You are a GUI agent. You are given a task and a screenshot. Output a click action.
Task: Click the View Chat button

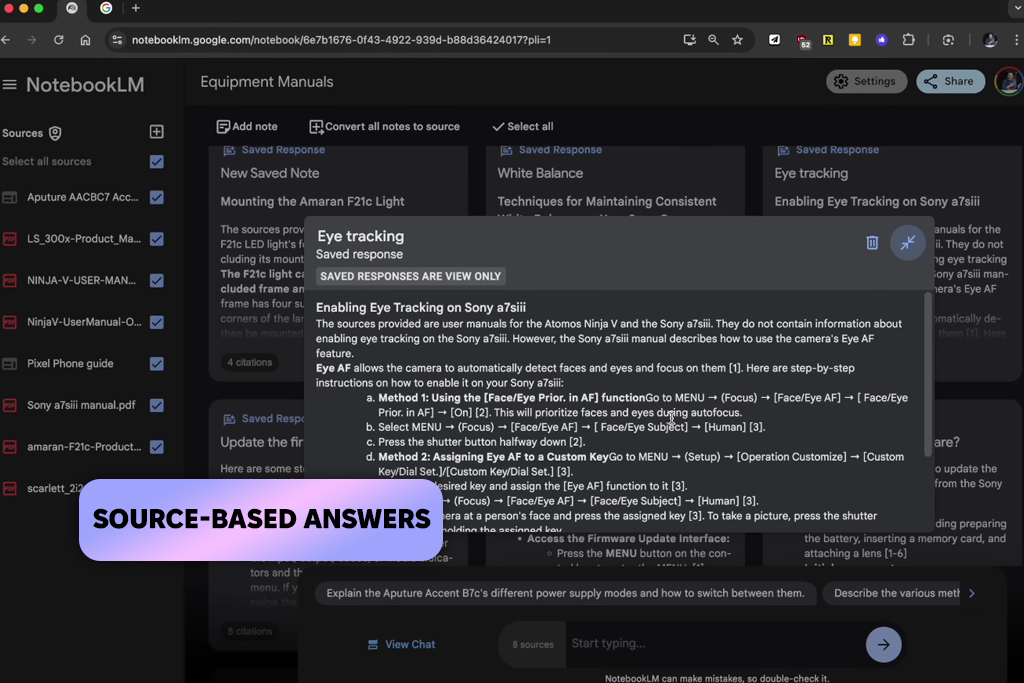click(402, 644)
